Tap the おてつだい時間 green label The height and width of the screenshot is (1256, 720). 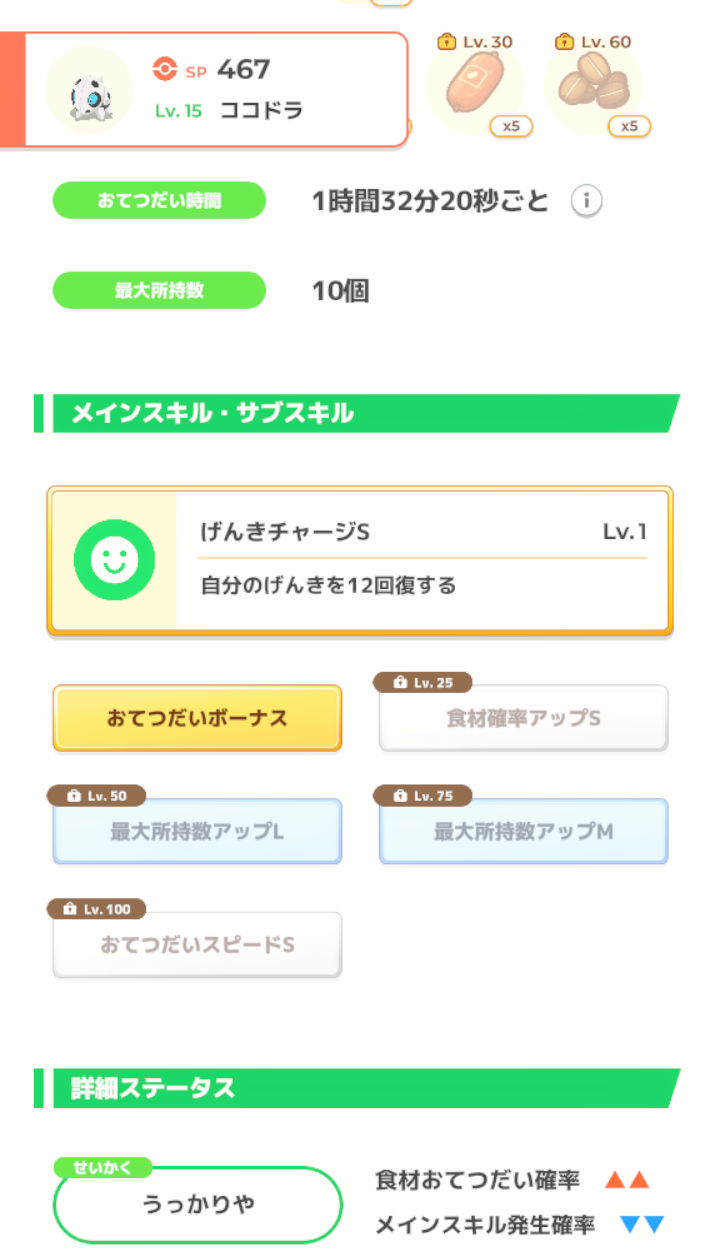159,200
